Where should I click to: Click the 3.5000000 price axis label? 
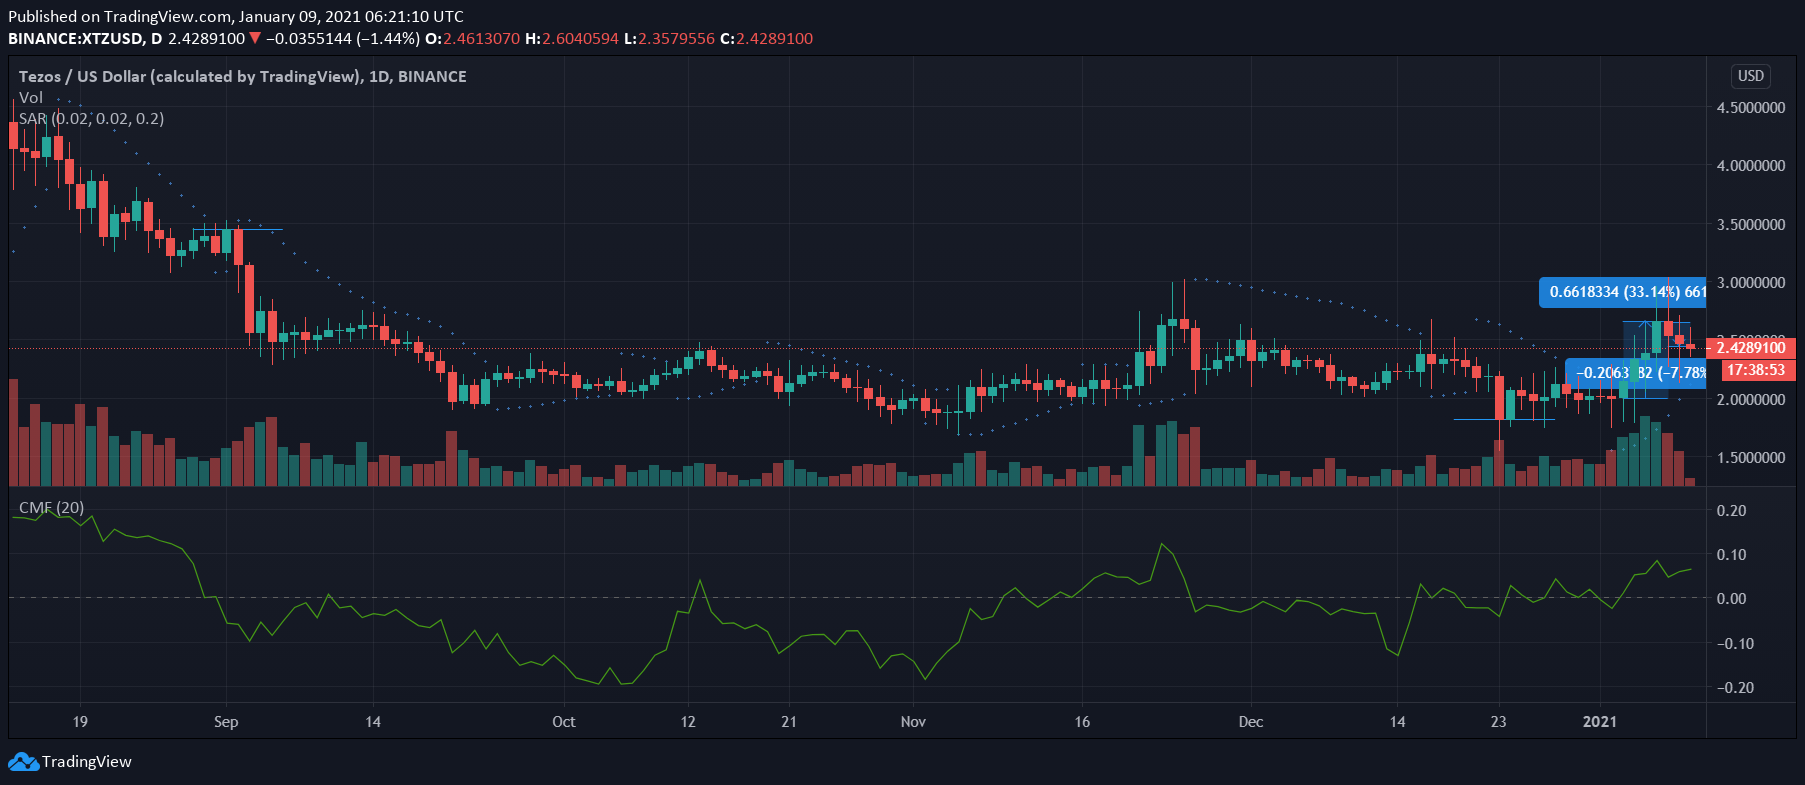coord(1751,225)
